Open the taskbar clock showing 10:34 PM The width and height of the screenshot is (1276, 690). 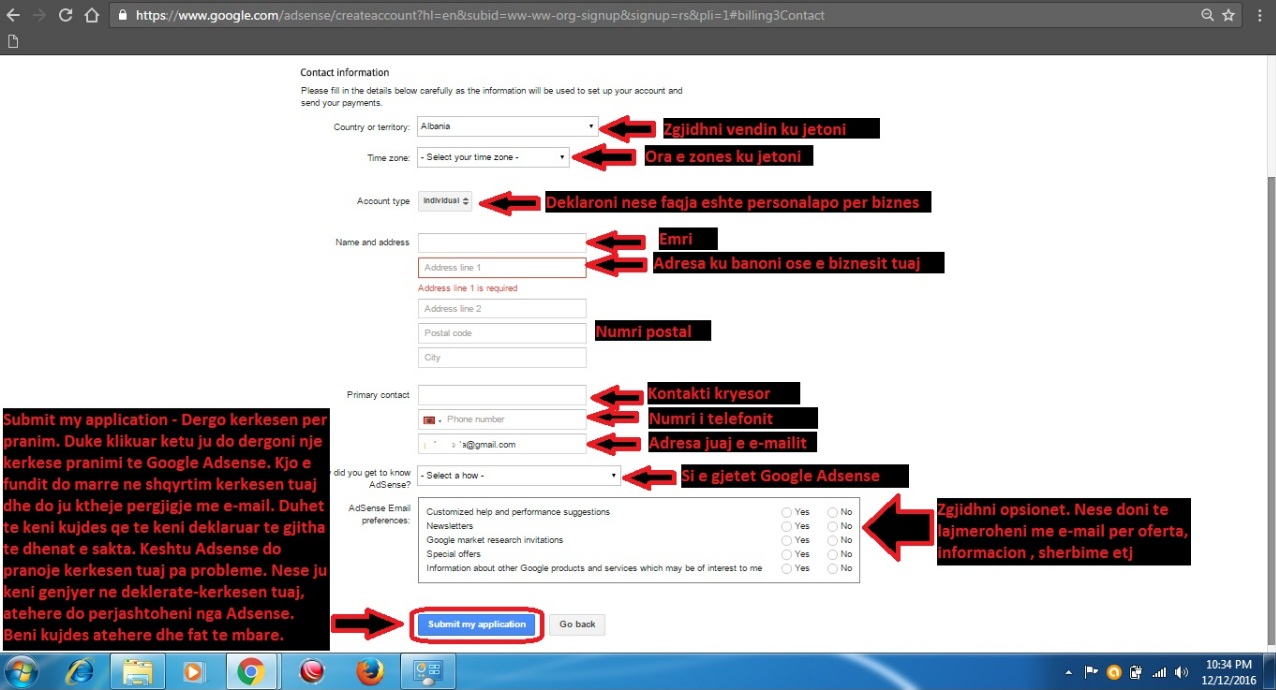pos(1229,671)
